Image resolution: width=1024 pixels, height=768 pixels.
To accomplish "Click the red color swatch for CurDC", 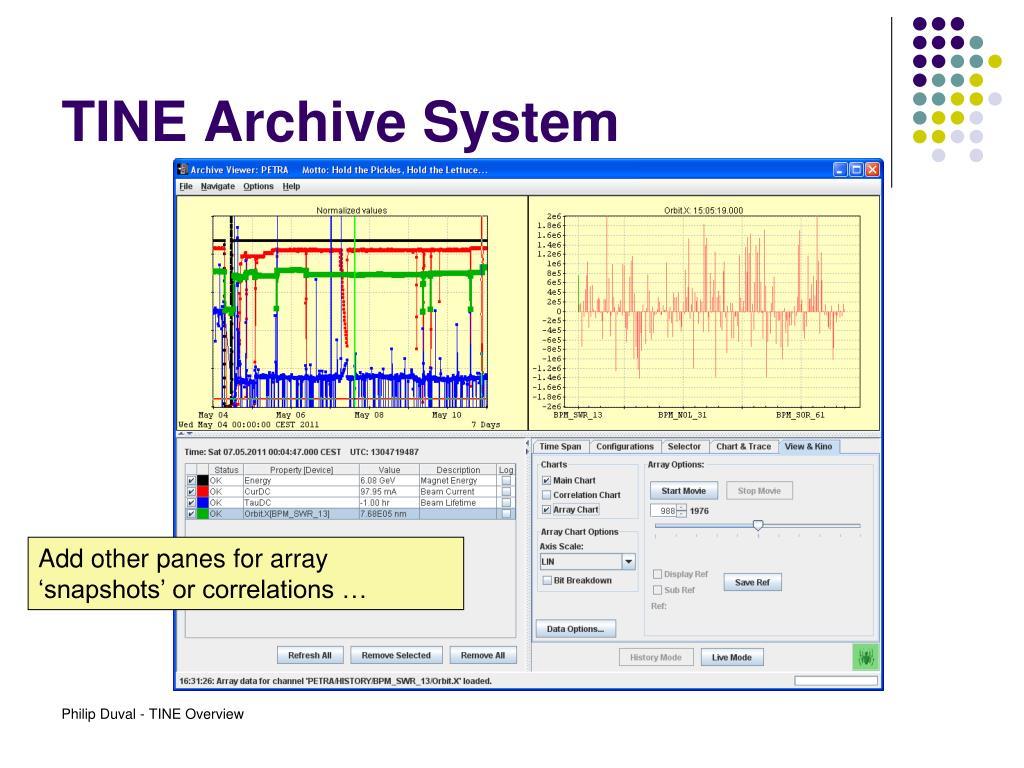I will point(203,492).
